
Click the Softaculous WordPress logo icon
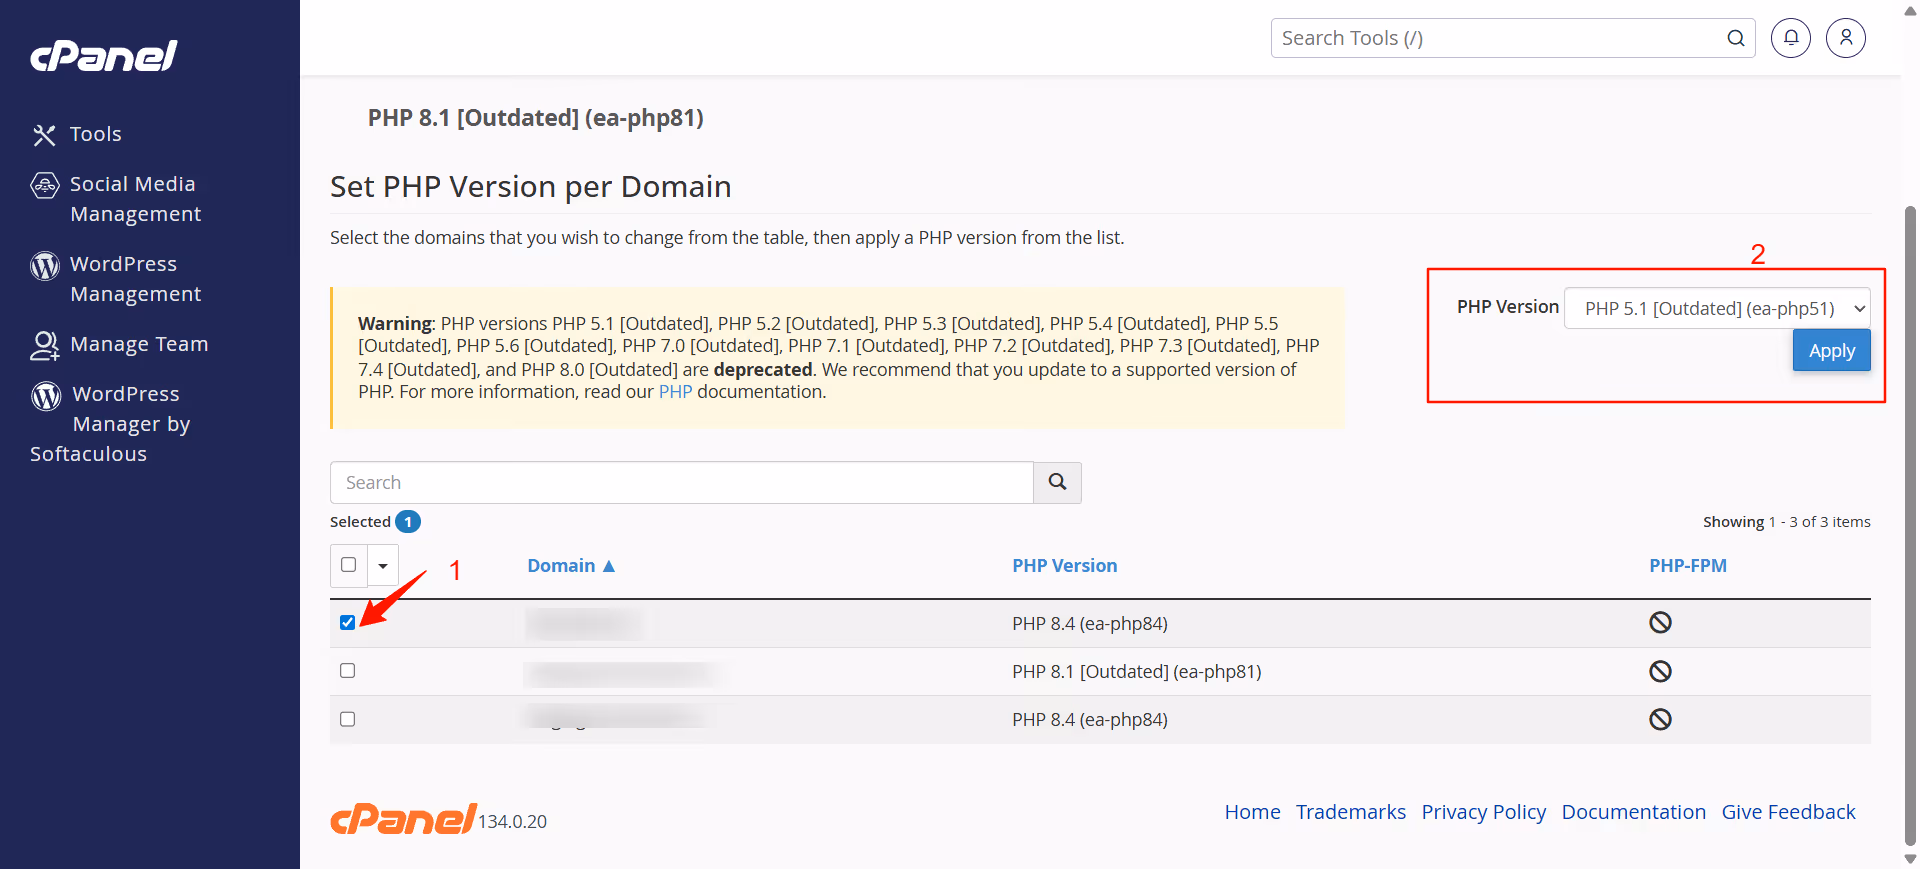pos(46,396)
